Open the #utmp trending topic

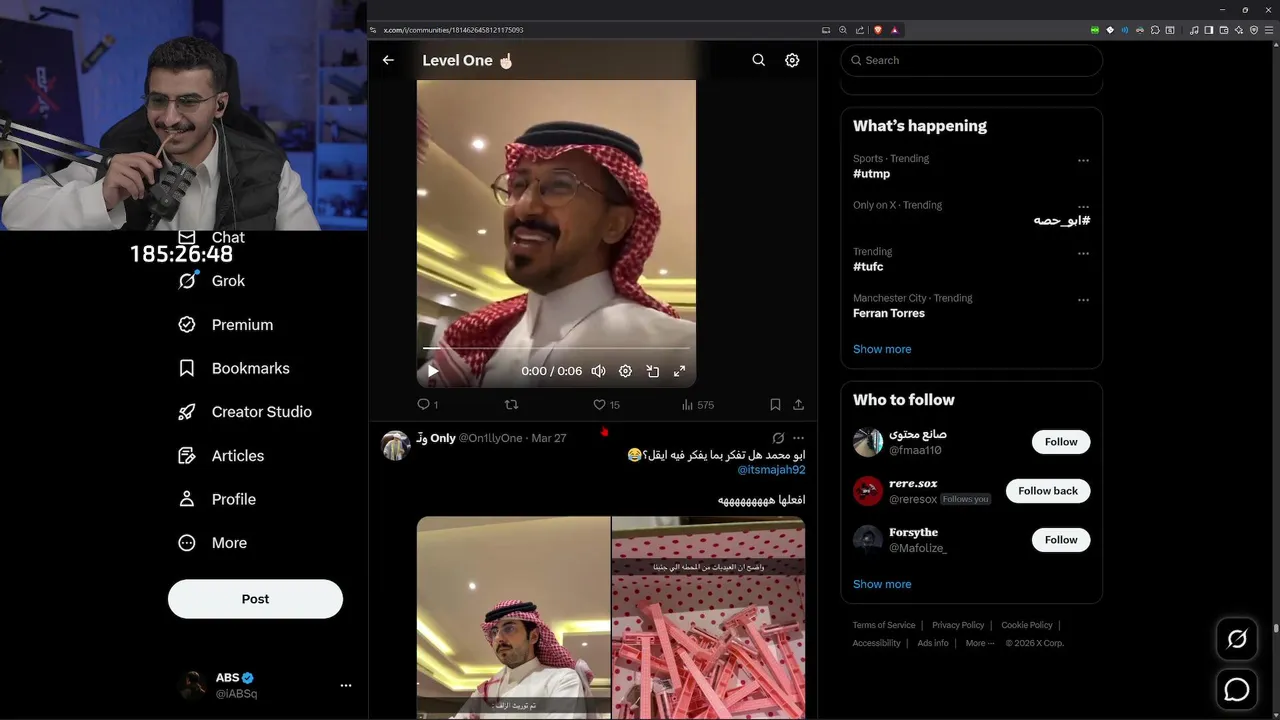click(x=871, y=174)
